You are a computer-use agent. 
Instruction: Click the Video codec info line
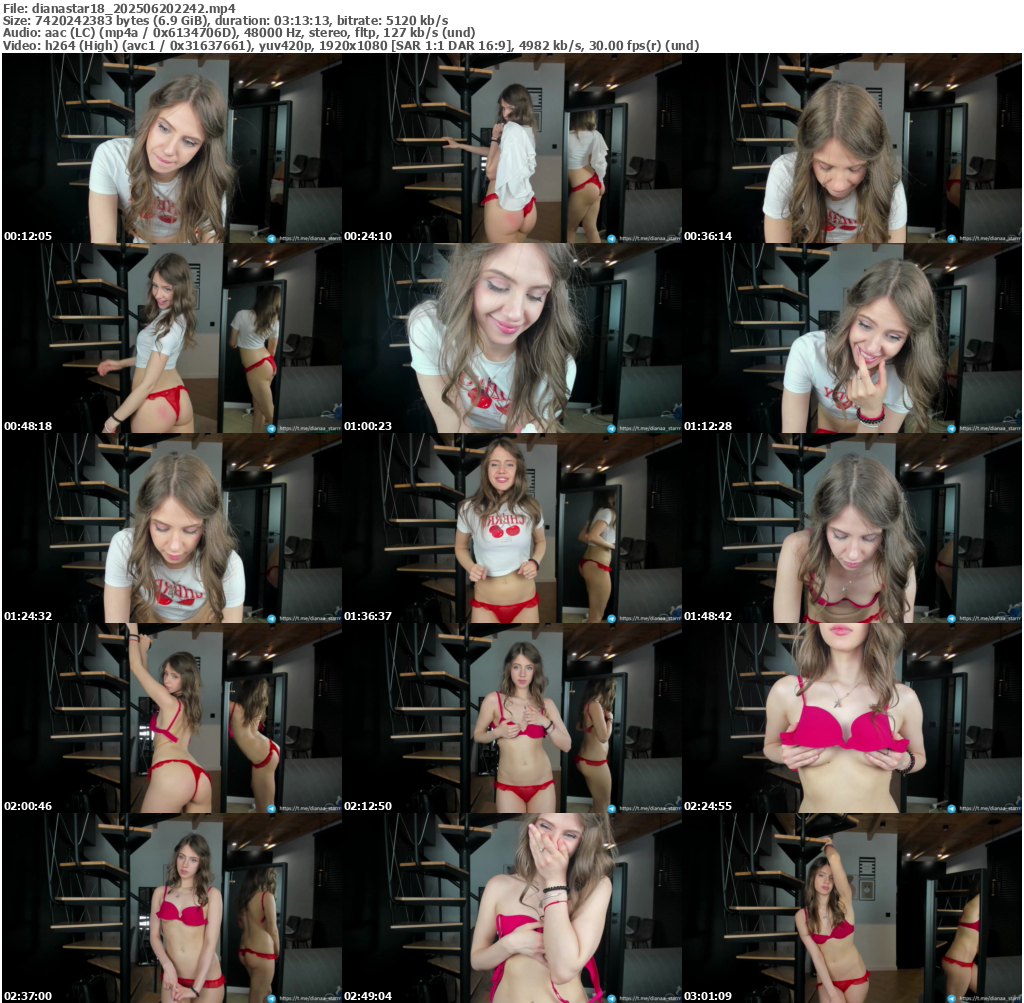coord(350,45)
